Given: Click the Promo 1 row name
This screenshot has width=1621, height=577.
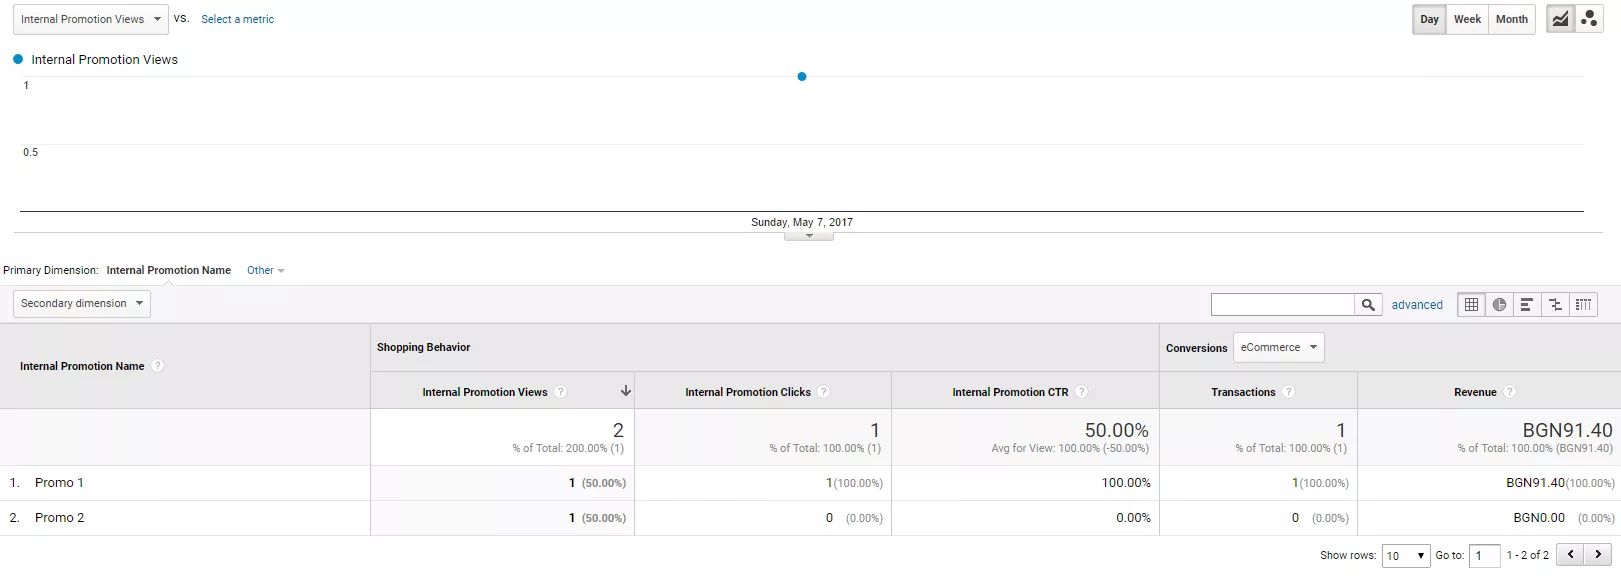Looking at the screenshot, I should coord(59,483).
